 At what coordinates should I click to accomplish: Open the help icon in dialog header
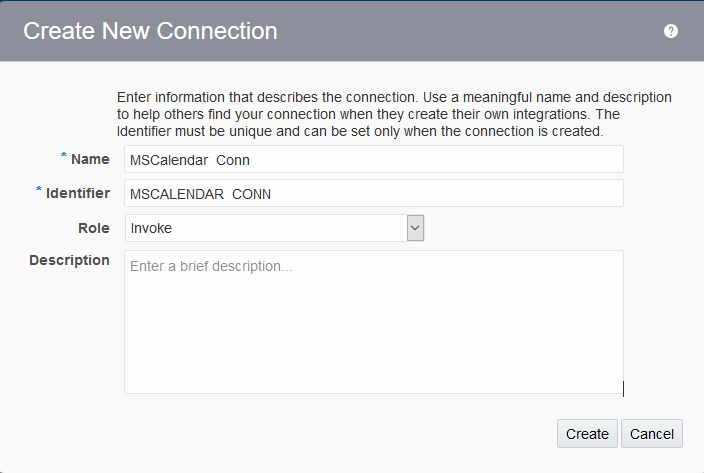coord(671,31)
